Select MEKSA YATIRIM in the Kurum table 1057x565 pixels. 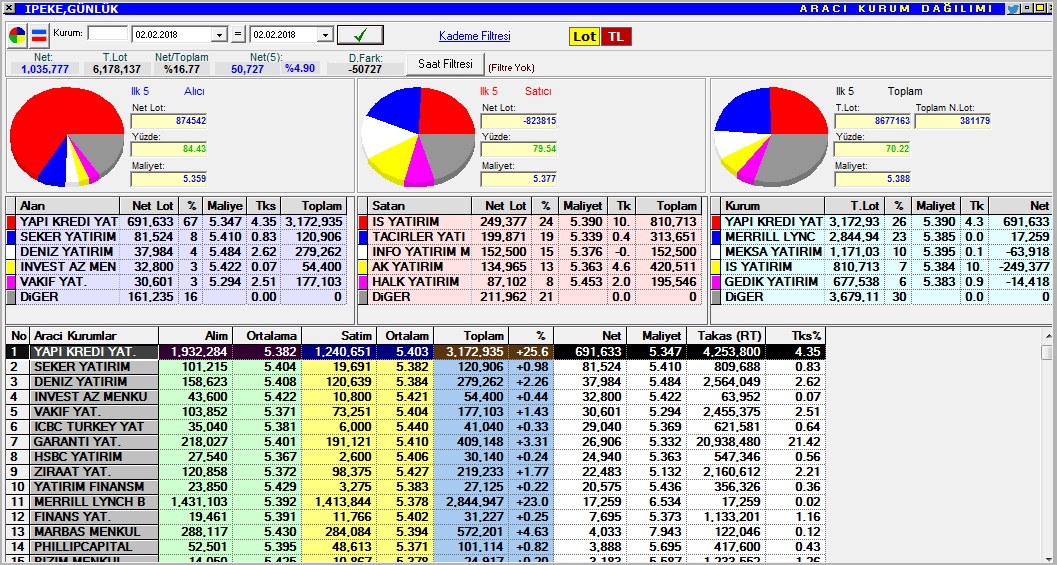(x=883, y=252)
